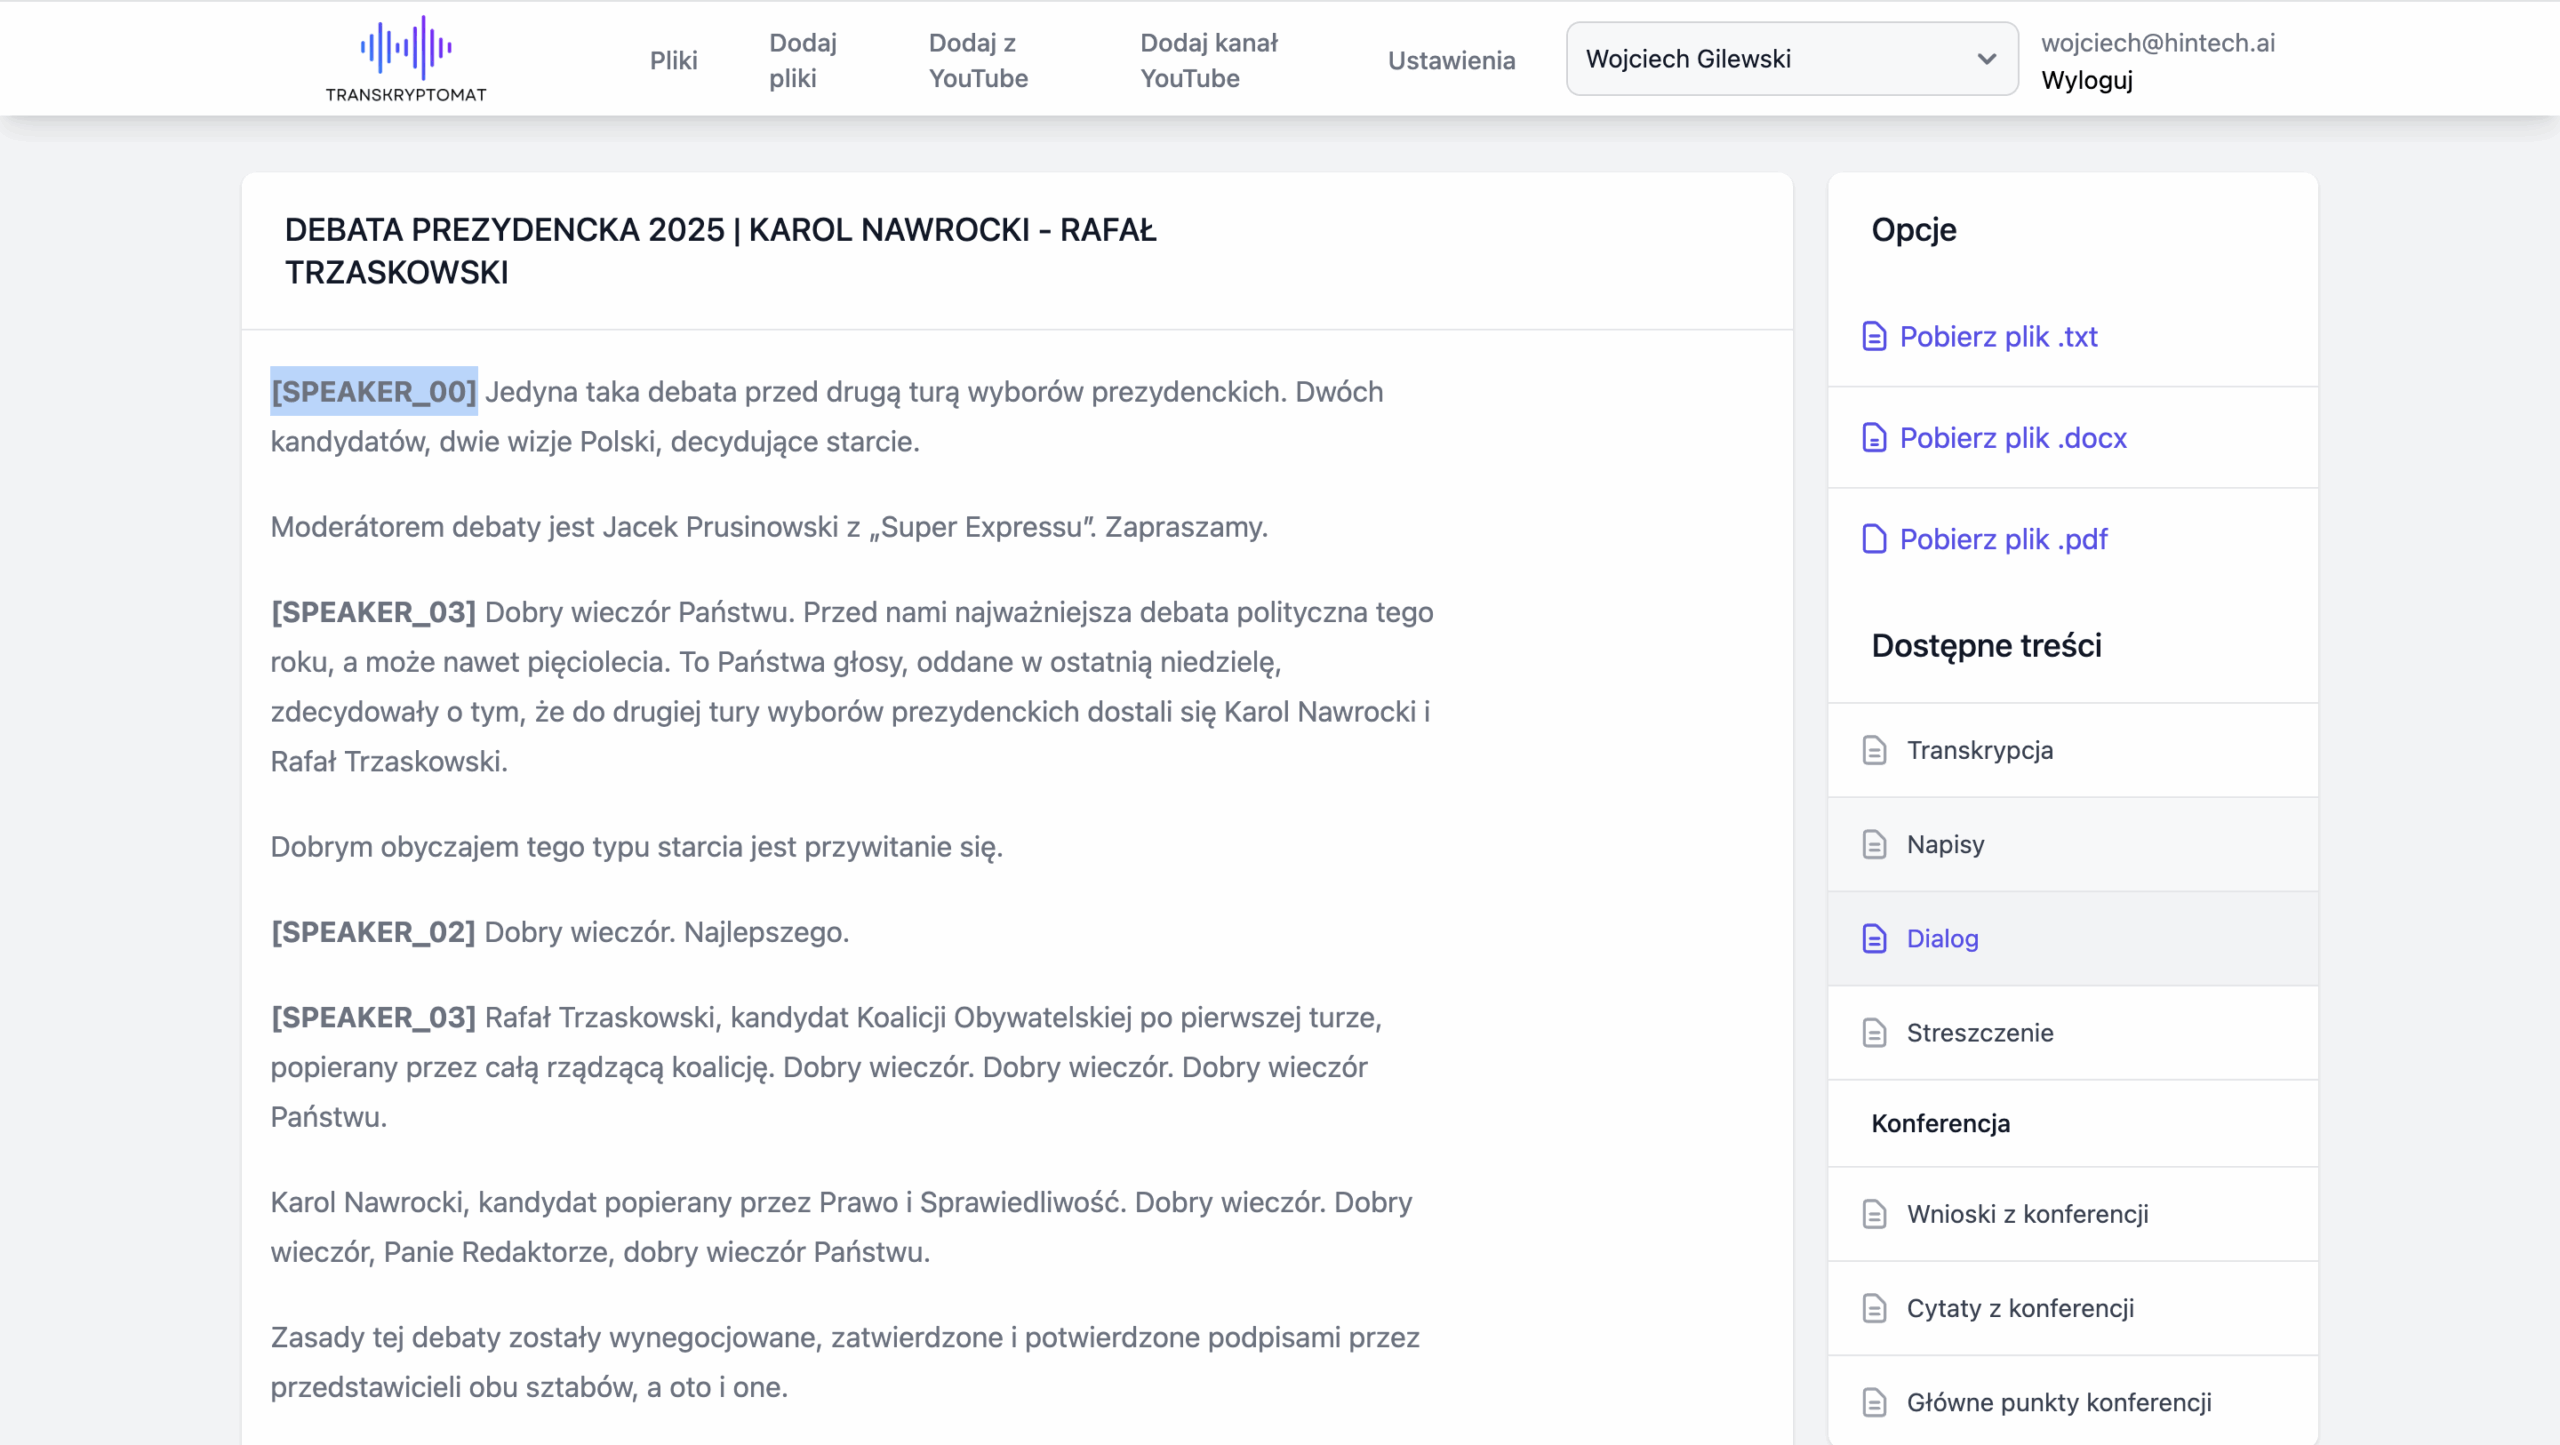The image size is (2560, 1445).
Task: Switch to Napisy content
Action: tap(2072, 844)
